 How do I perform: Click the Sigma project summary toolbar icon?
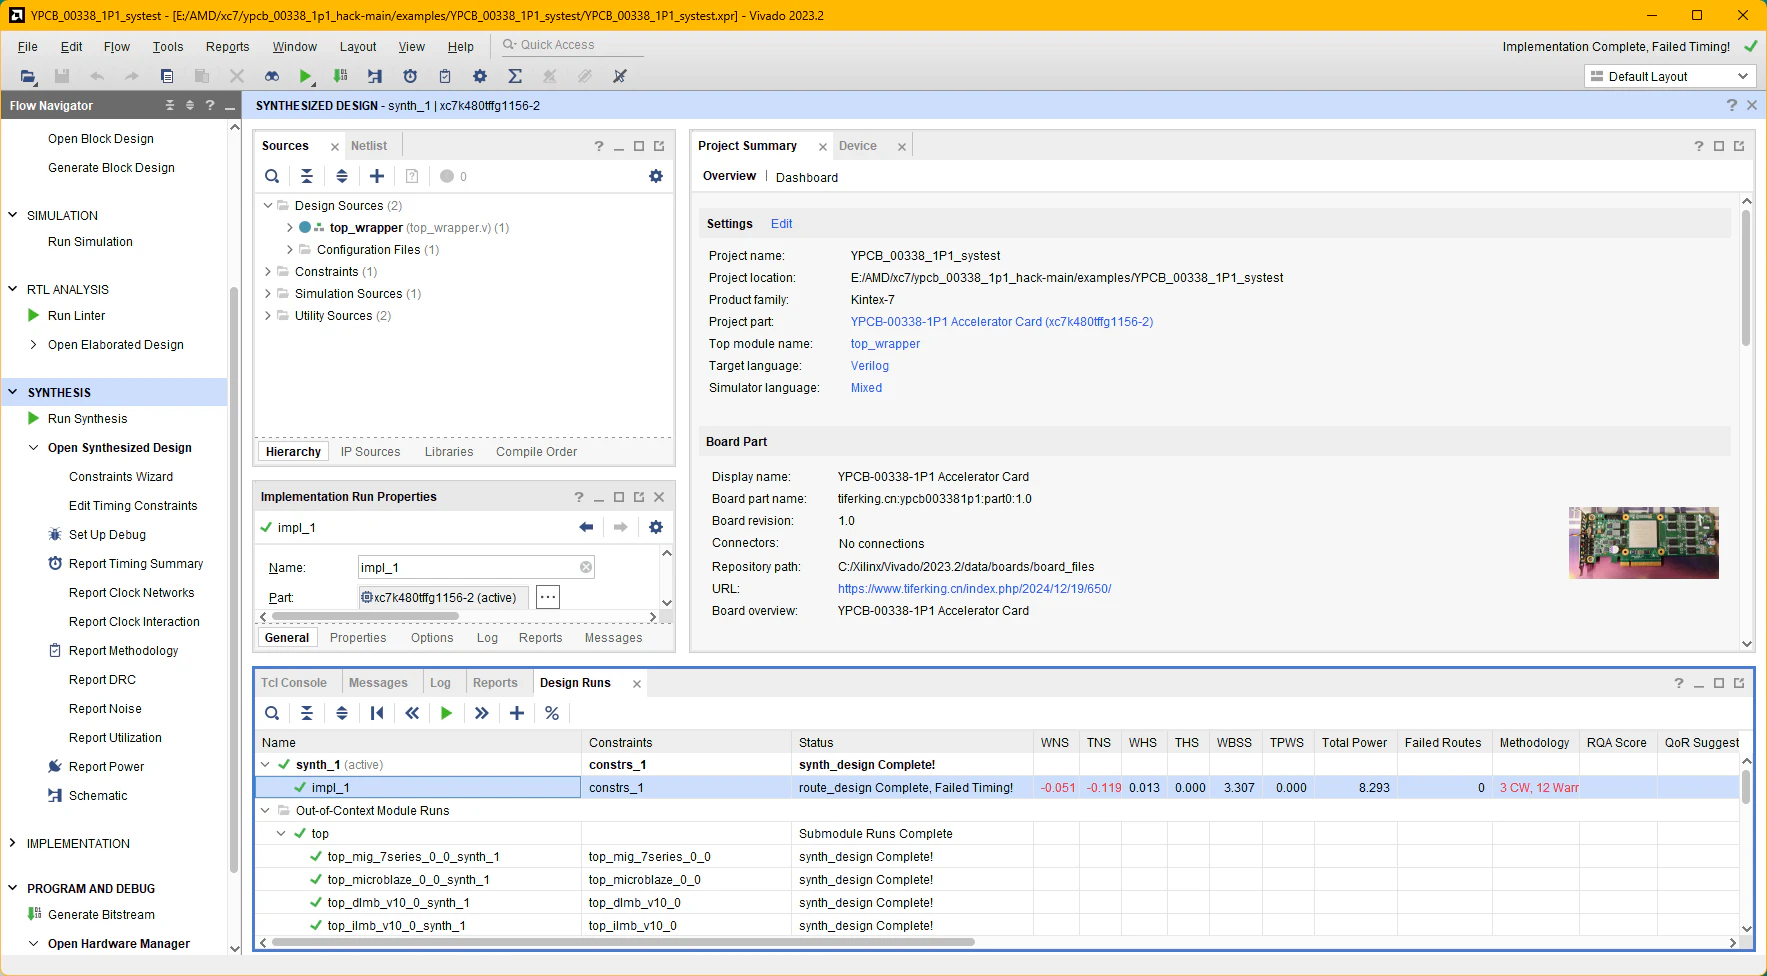(x=515, y=76)
